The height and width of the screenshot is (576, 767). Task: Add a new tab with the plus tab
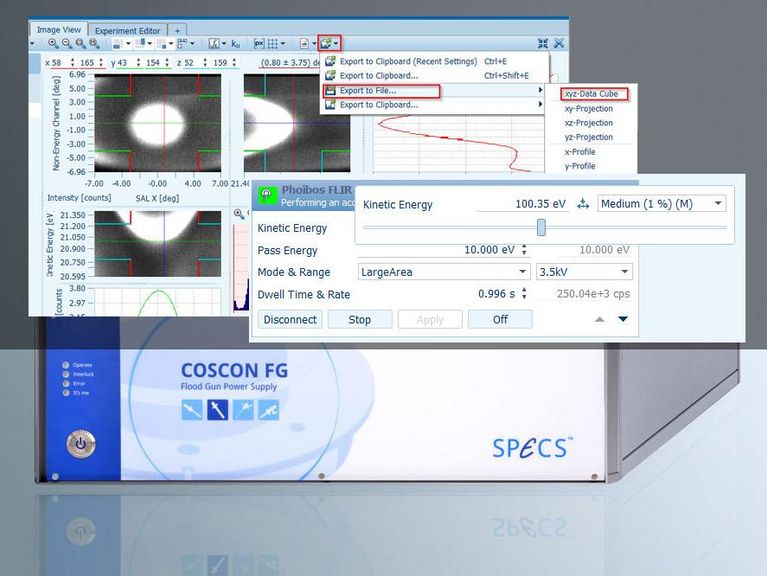click(x=177, y=31)
